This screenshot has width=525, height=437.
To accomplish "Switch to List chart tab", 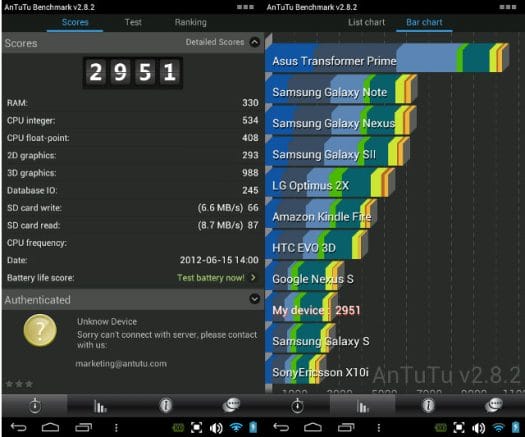I will (367, 22).
